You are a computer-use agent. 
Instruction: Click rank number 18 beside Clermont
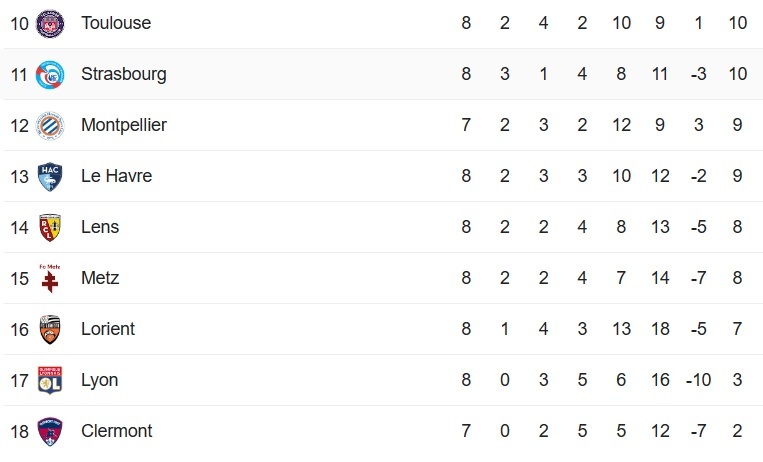(x=19, y=431)
